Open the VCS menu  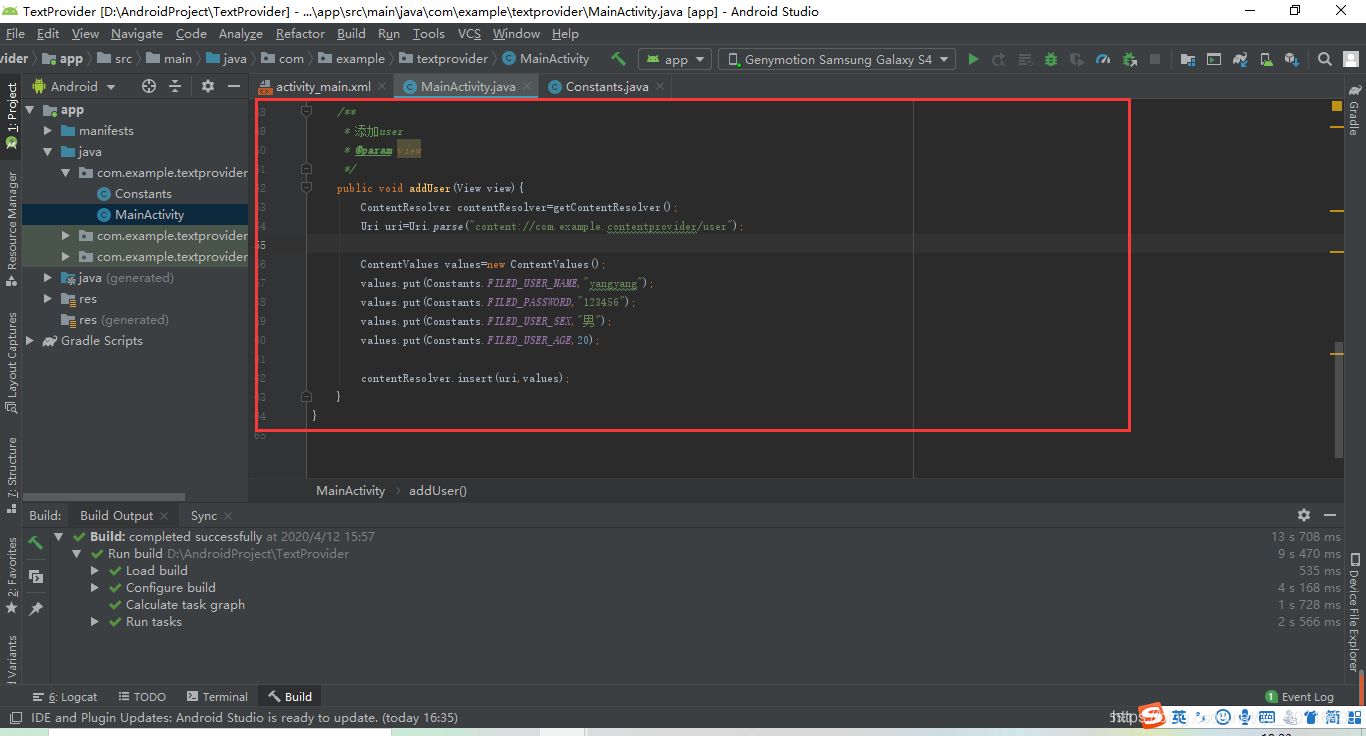coord(469,33)
